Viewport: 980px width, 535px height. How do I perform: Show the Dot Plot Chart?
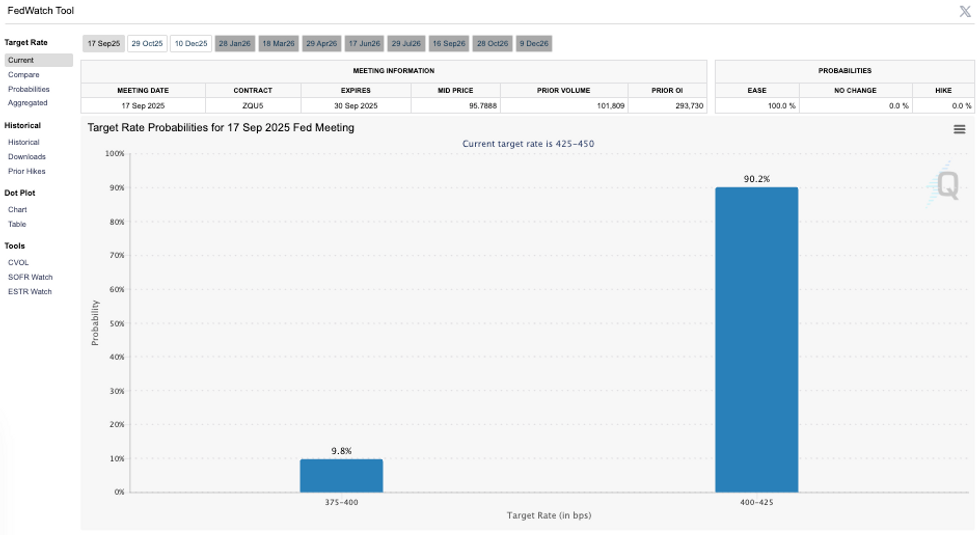[18, 210]
